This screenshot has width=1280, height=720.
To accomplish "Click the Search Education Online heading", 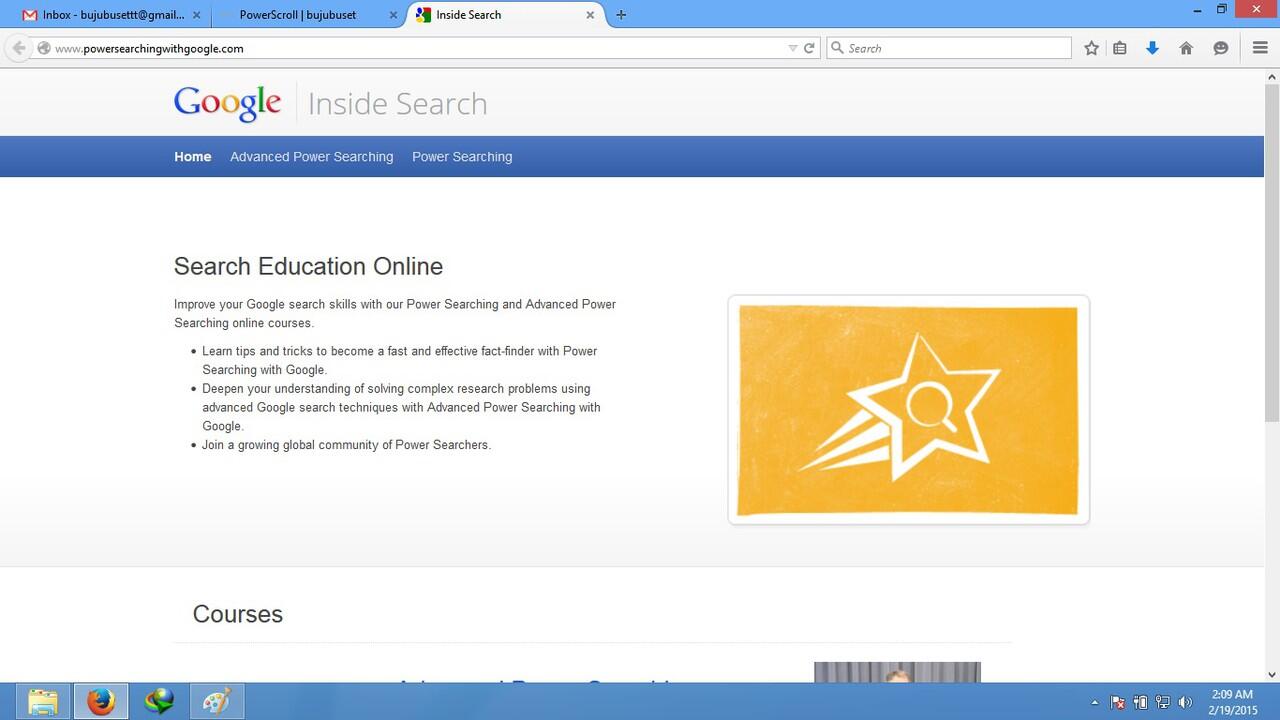I will point(308,266).
